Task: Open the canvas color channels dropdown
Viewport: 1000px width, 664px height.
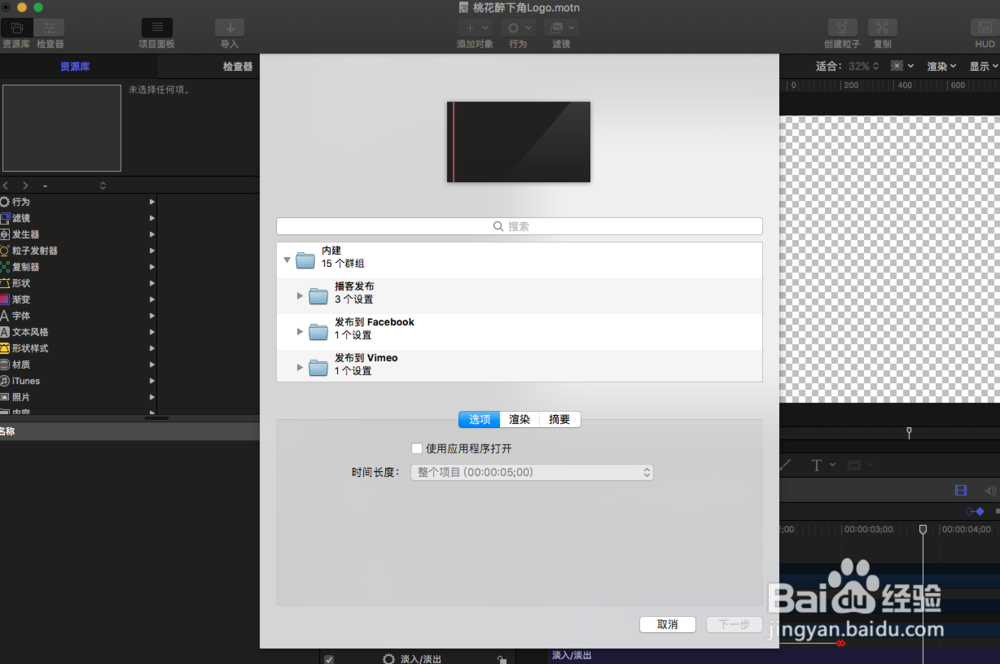Action: tap(902, 66)
